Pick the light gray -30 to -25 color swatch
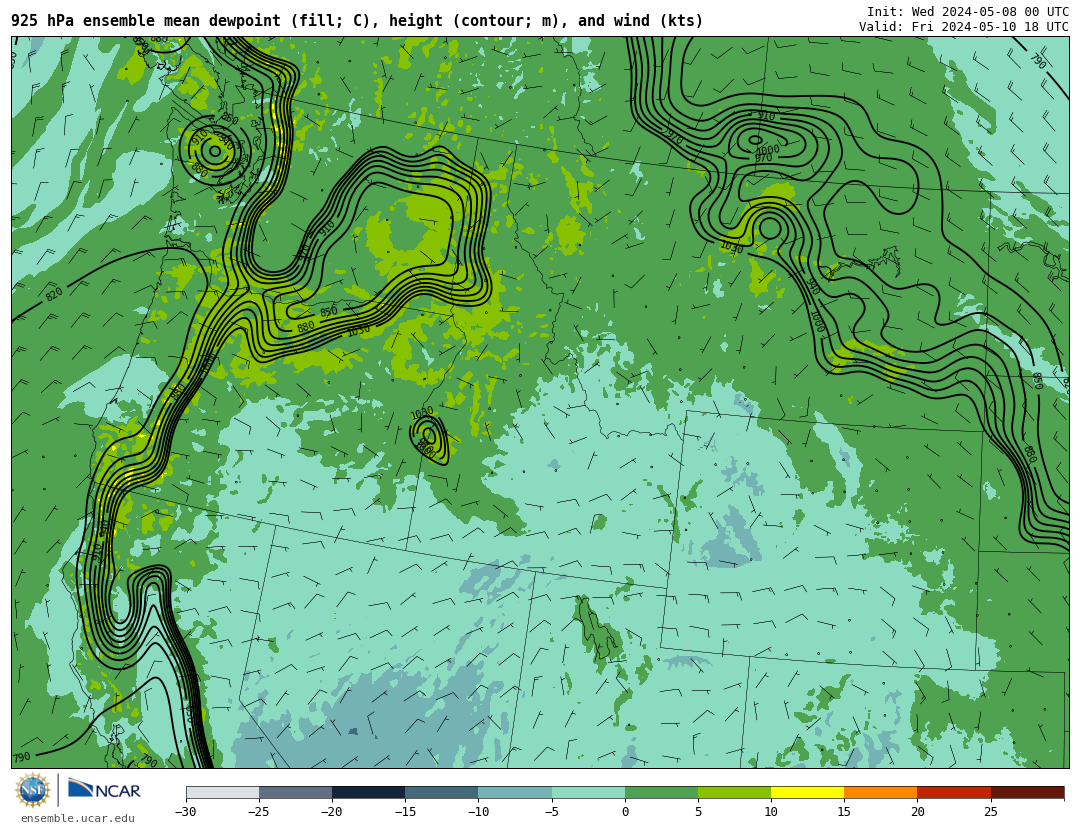Screen dimensions: 1080x831 click(222, 792)
